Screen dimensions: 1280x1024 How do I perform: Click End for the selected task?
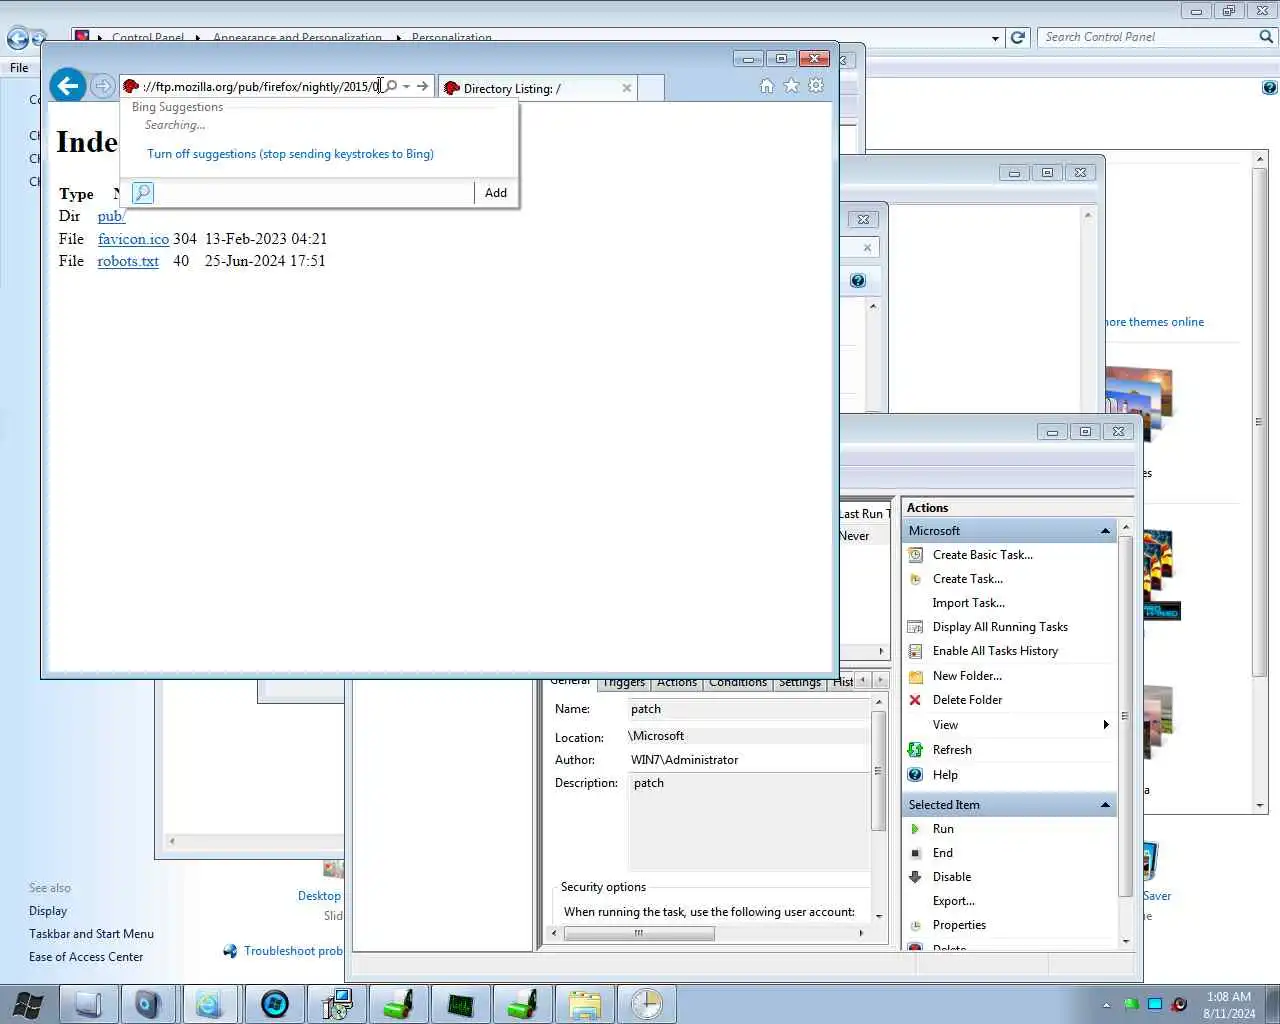(942, 853)
